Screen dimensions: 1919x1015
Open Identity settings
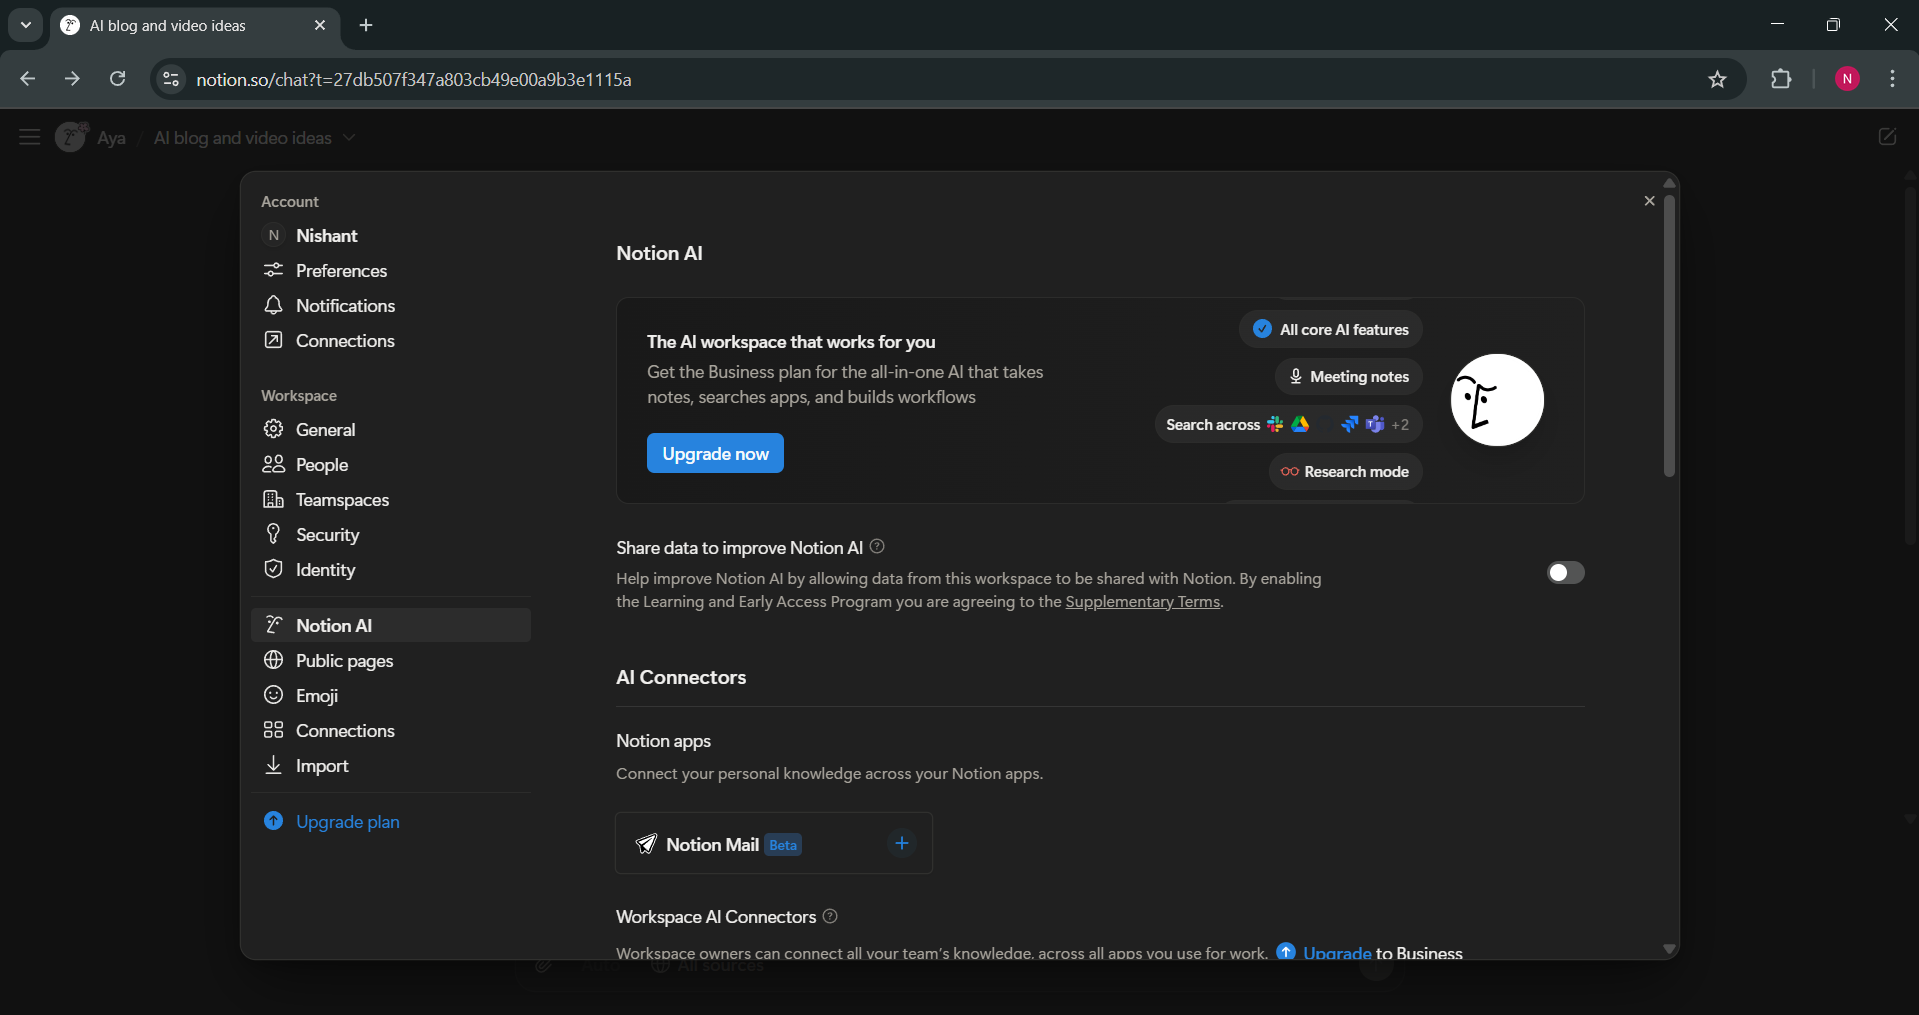tap(391, 570)
